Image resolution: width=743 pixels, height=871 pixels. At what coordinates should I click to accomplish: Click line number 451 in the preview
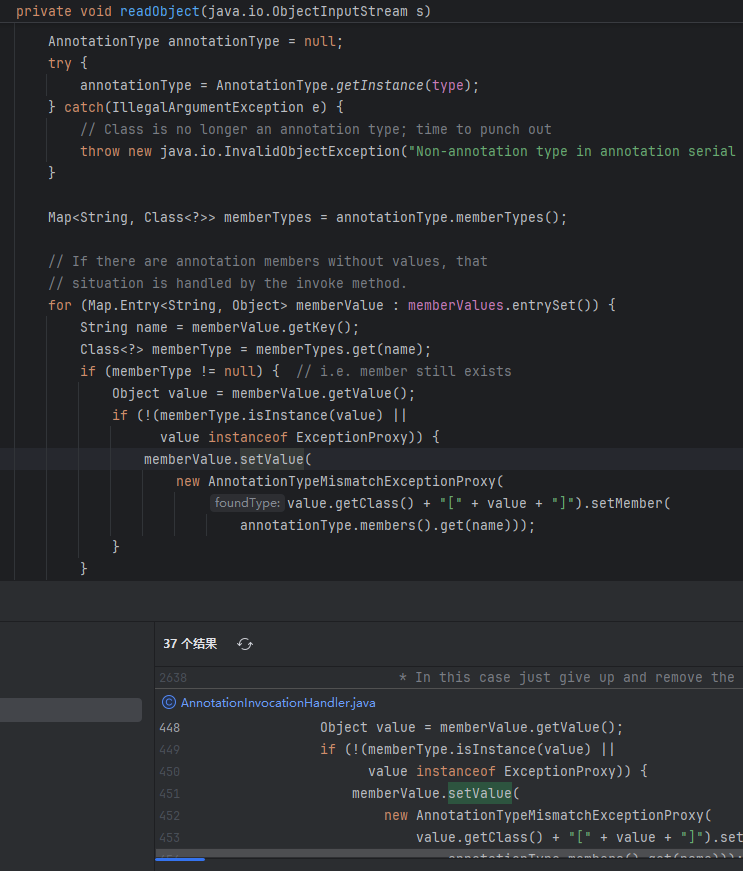pyautogui.click(x=169, y=794)
